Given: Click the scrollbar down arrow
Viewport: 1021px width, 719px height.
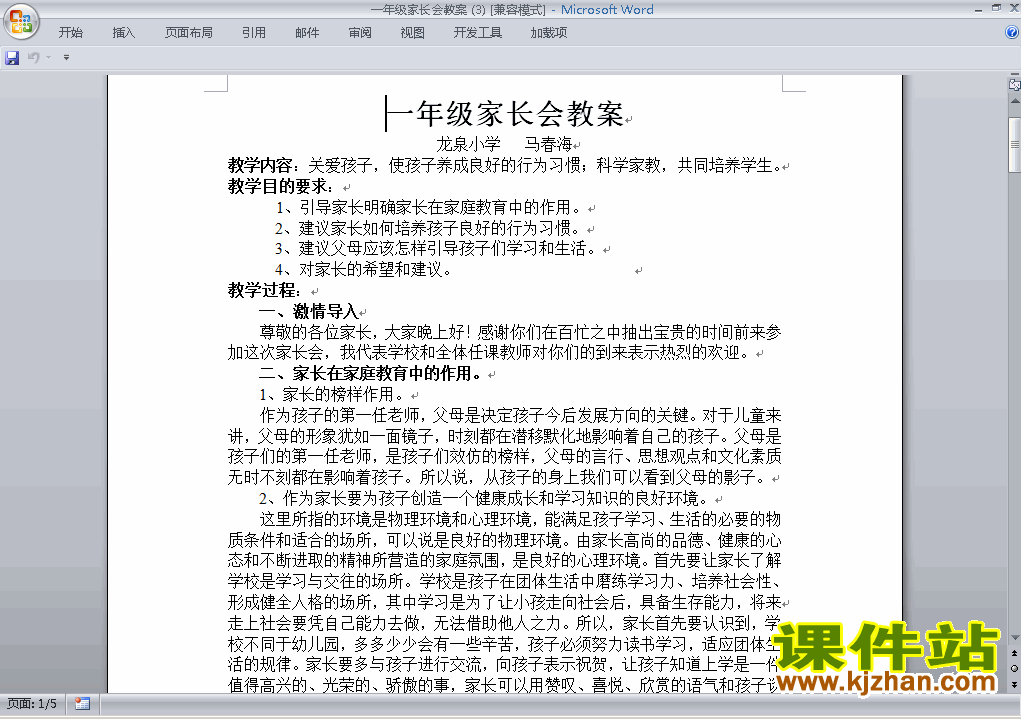Looking at the screenshot, I should click(1014, 638).
